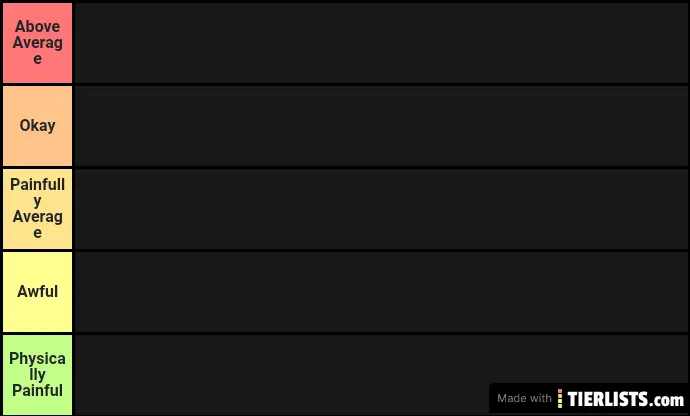This screenshot has width=690, height=416.
Task: Click the divider between Awful and Physically Painful rows
Action: [x=380, y=333]
